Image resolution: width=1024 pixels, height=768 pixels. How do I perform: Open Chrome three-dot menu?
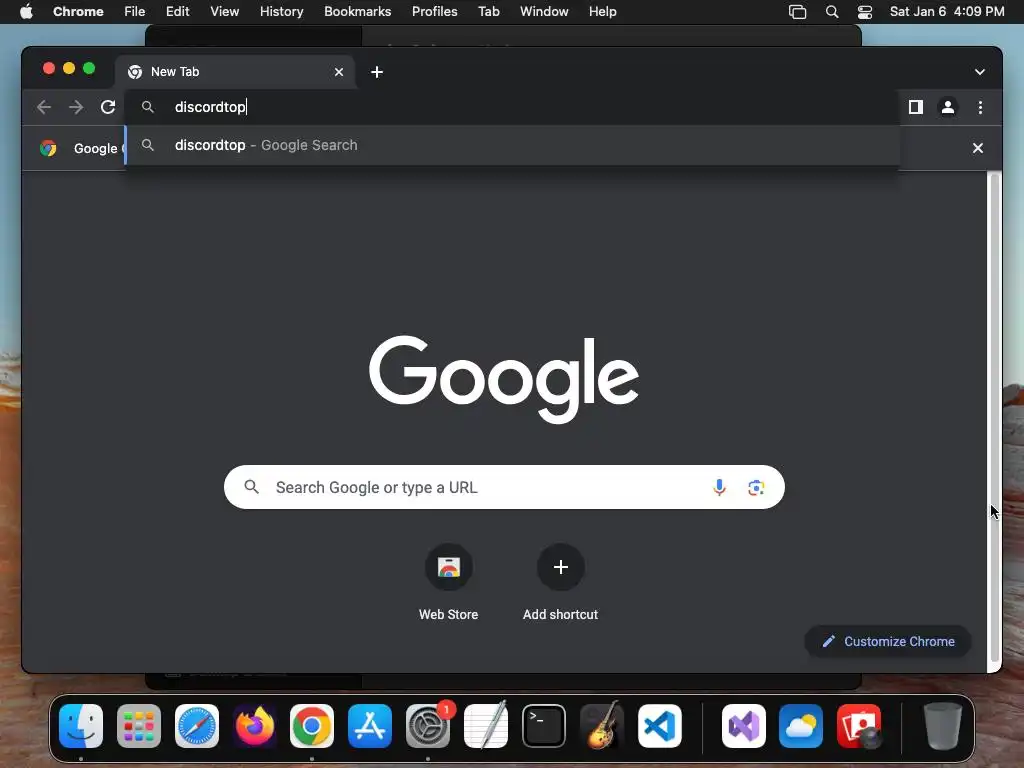[x=980, y=107]
